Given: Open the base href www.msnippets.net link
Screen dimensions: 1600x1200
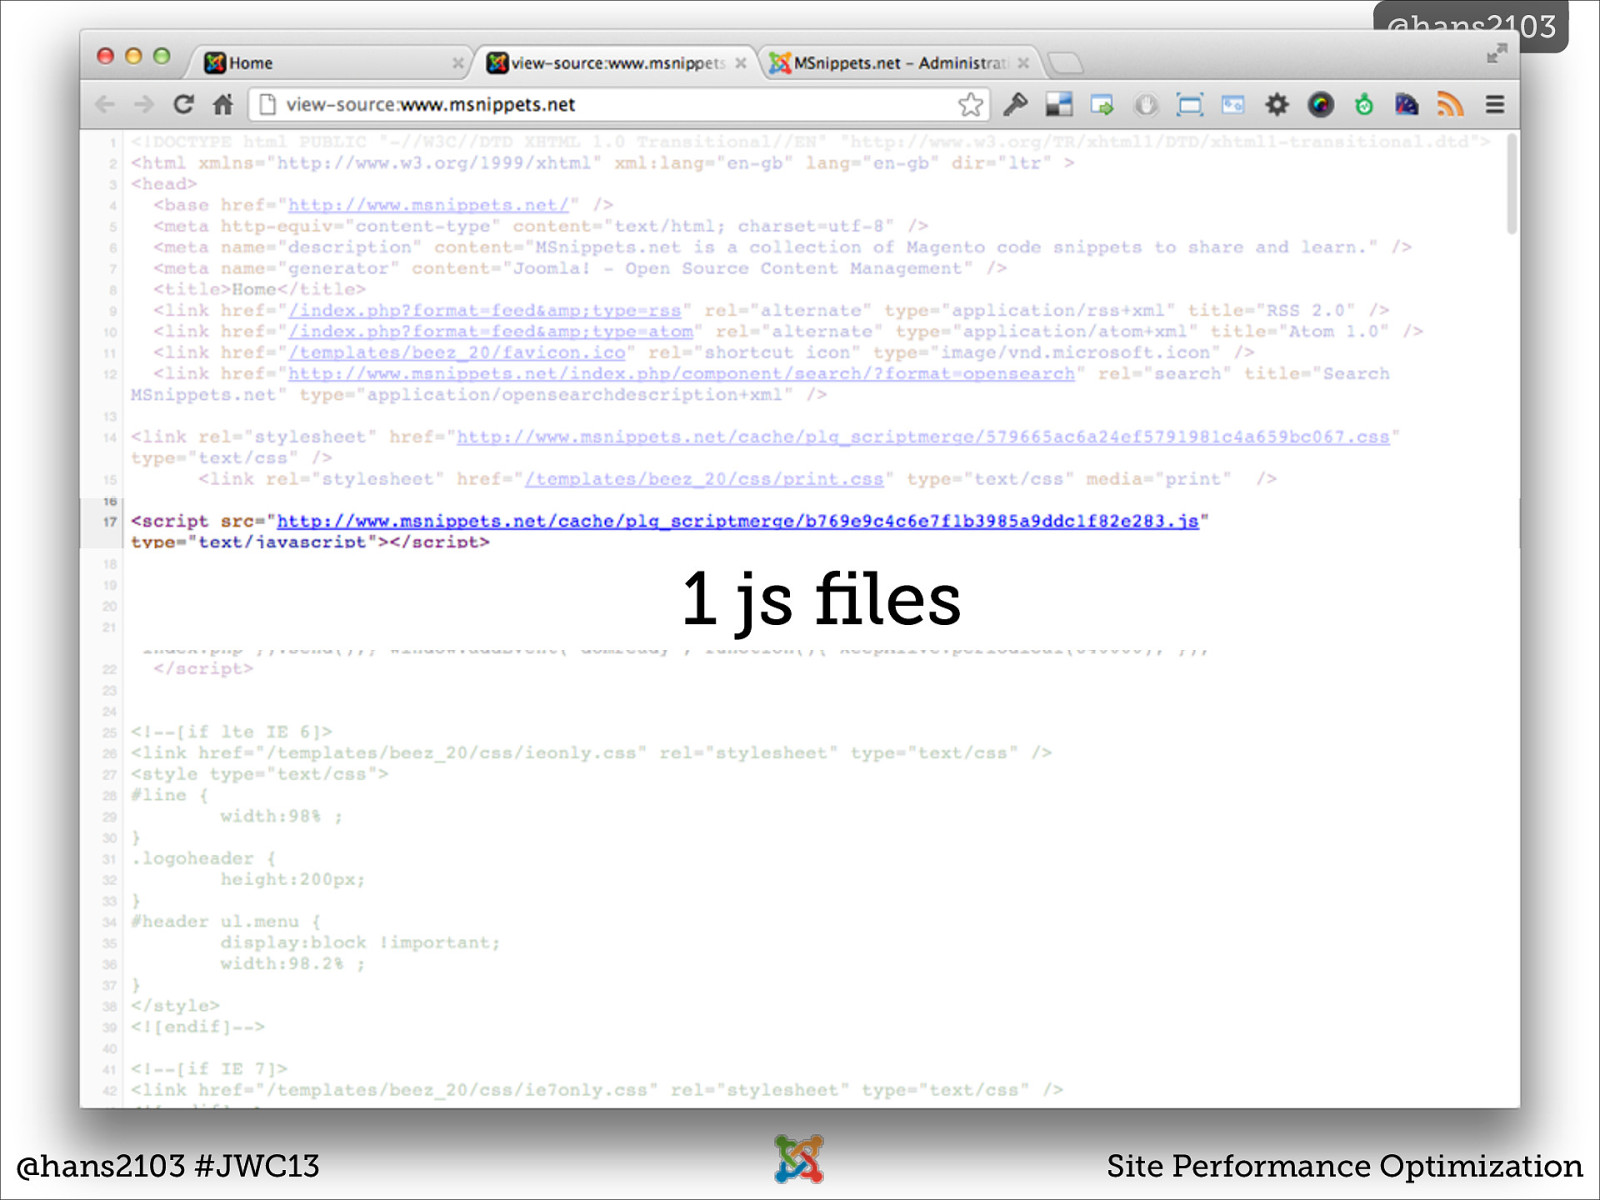Looking at the screenshot, I should [428, 205].
